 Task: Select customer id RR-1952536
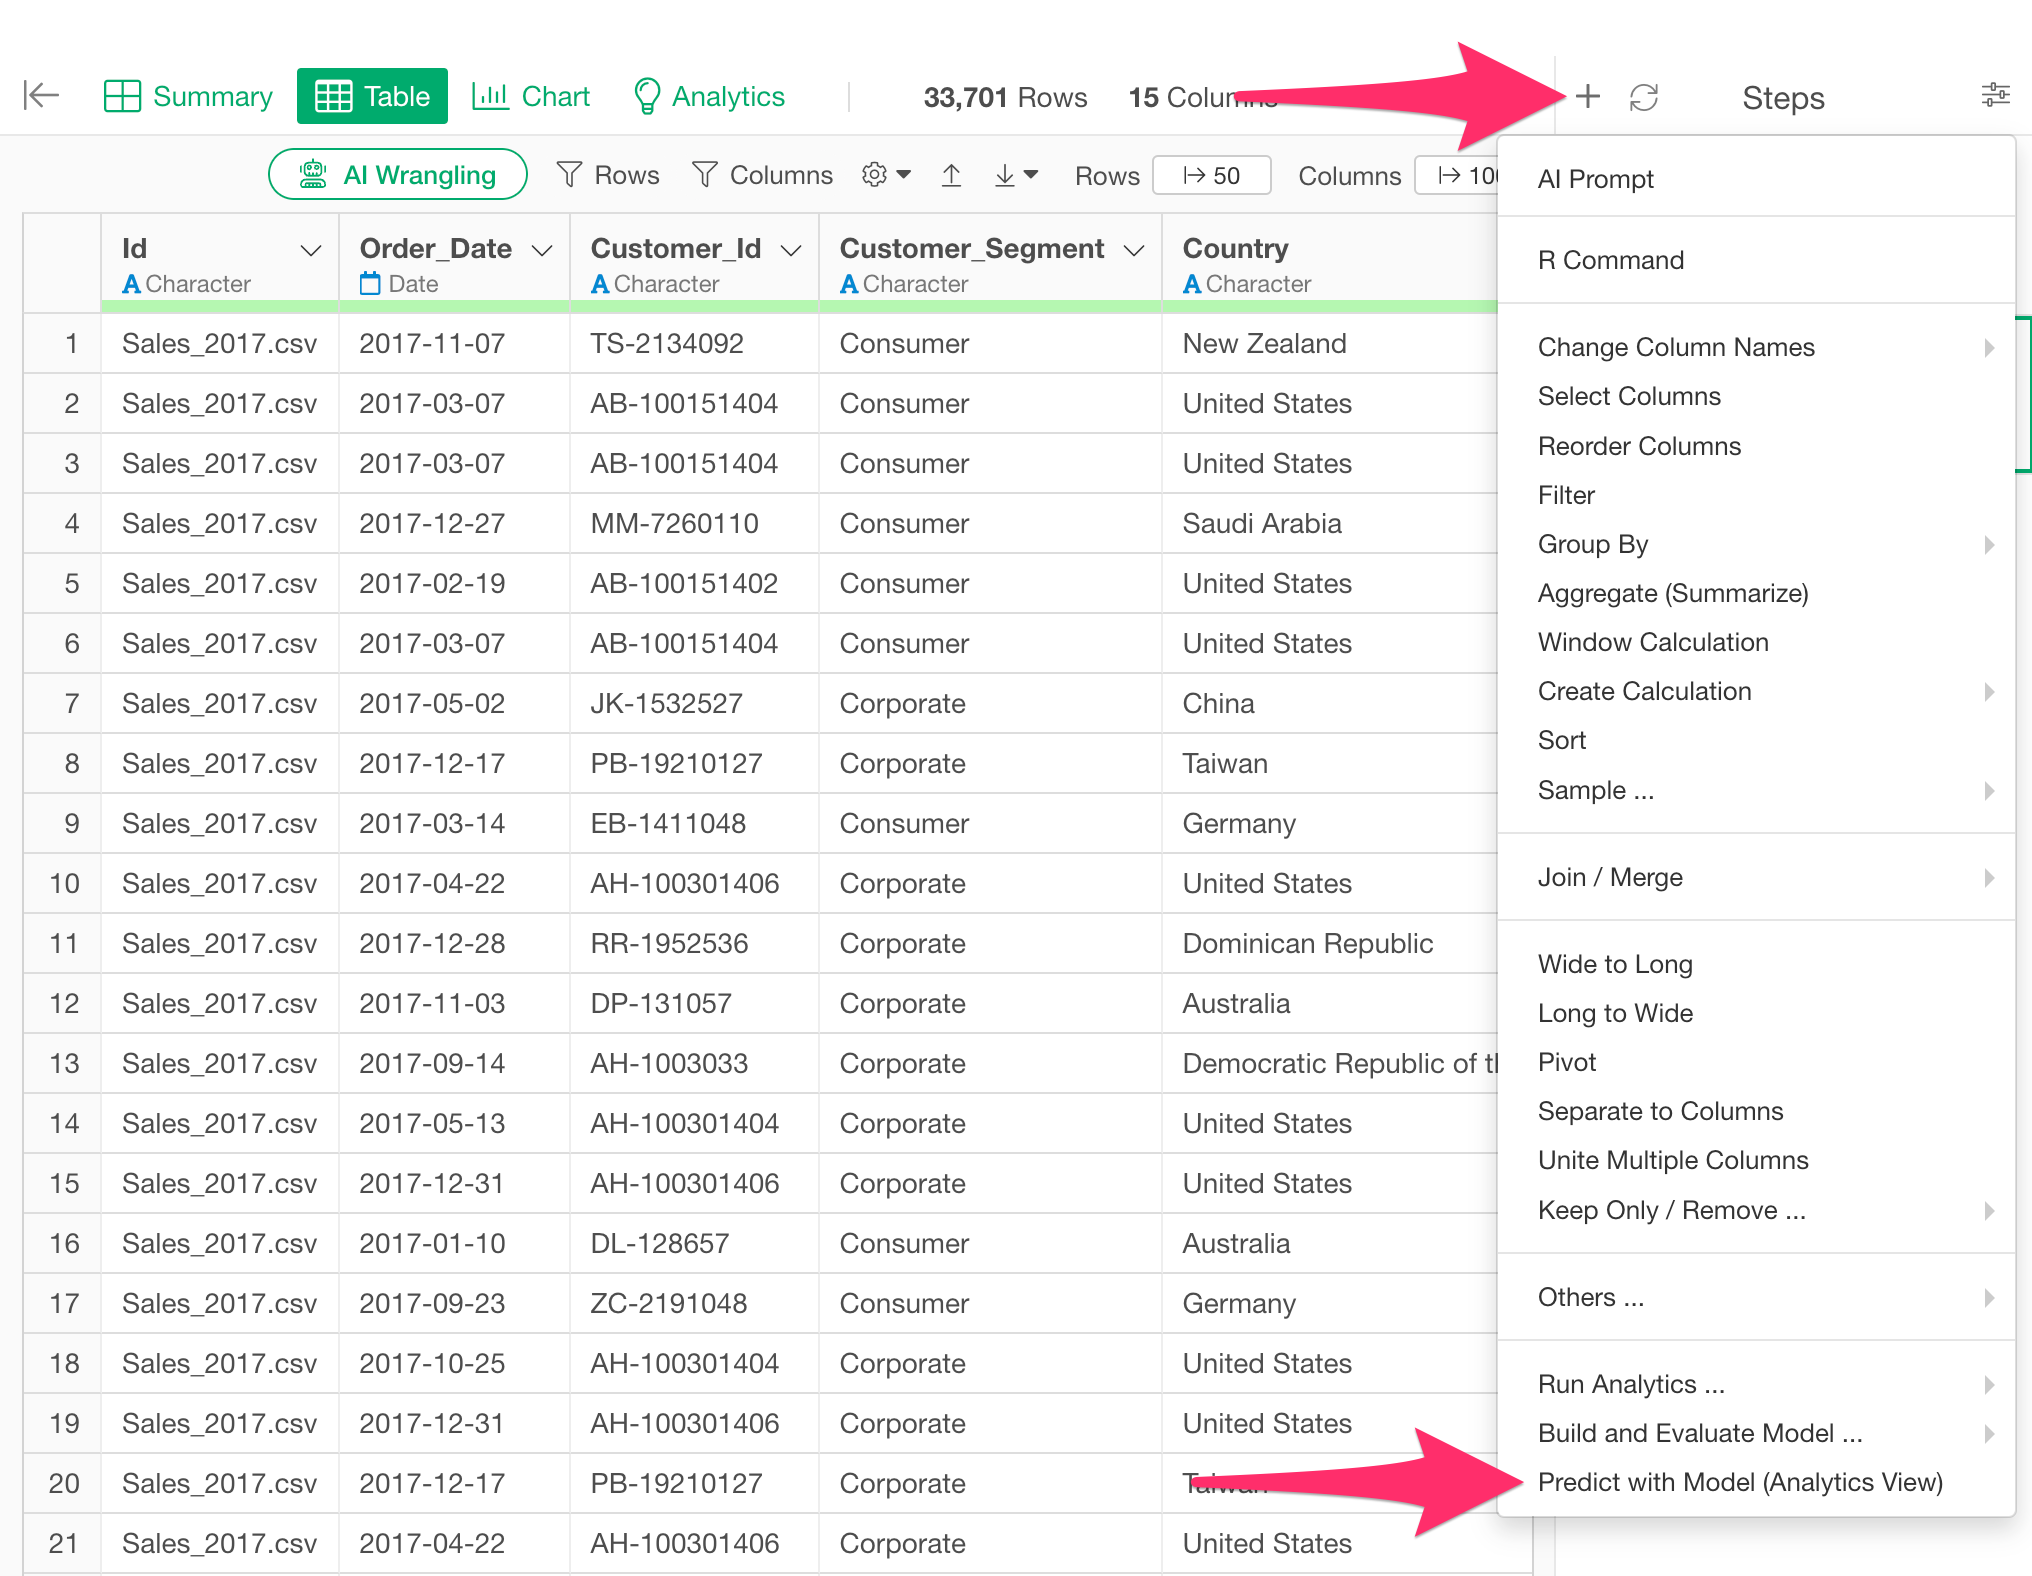pos(694,943)
